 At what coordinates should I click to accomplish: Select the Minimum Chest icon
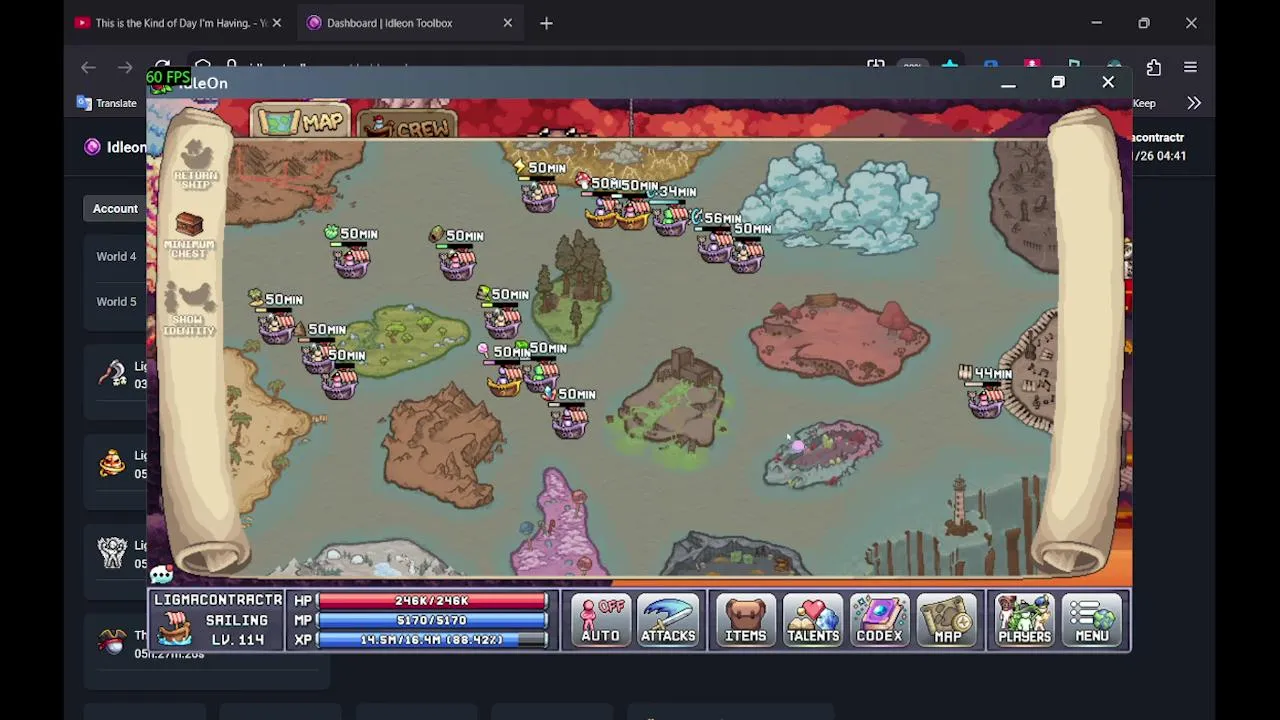click(189, 236)
